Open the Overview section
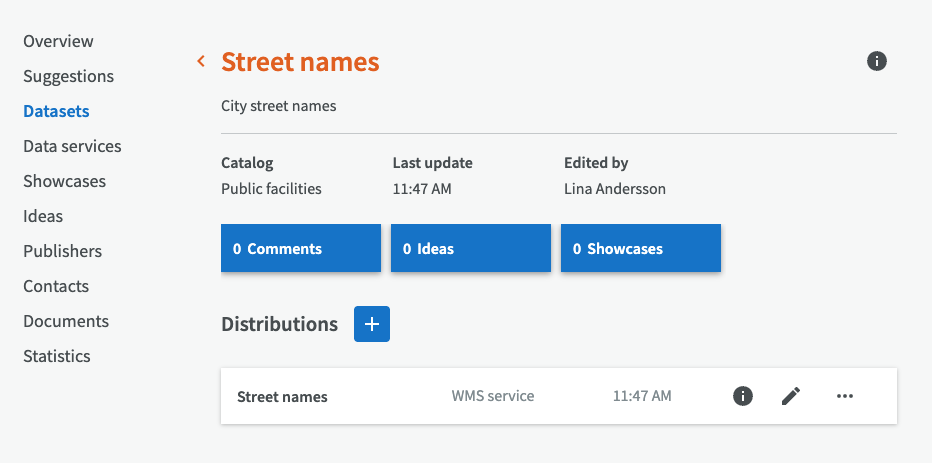This screenshot has width=932, height=463. click(x=58, y=41)
